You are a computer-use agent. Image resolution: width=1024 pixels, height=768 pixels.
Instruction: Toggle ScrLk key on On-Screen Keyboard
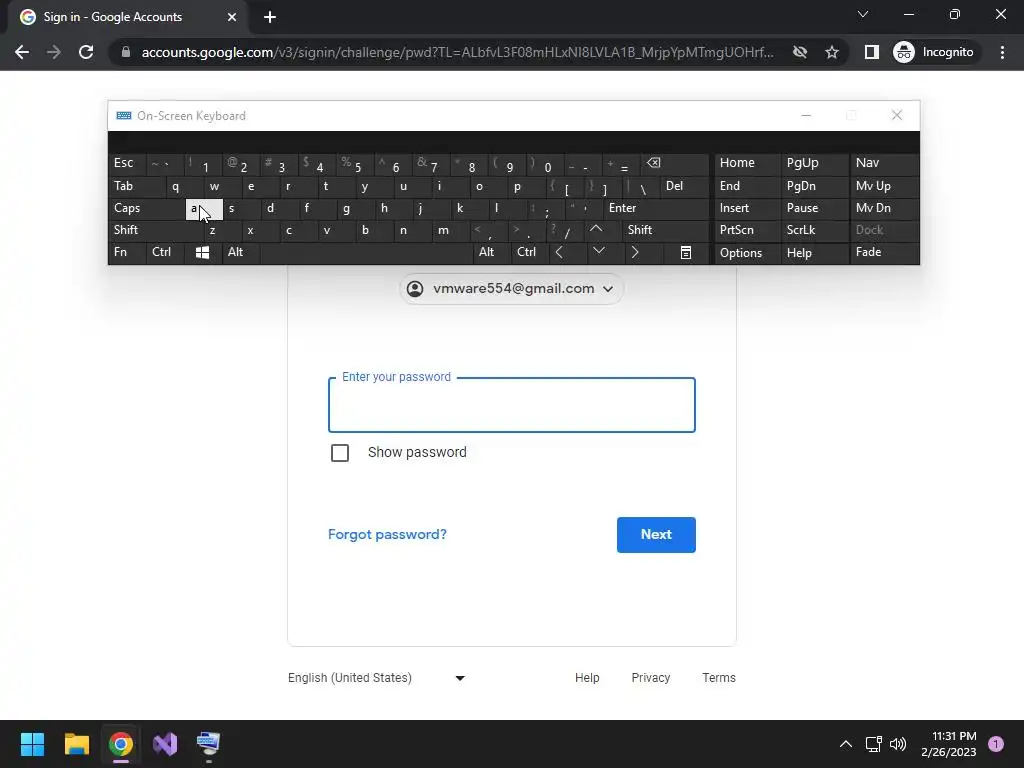(x=814, y=230)
